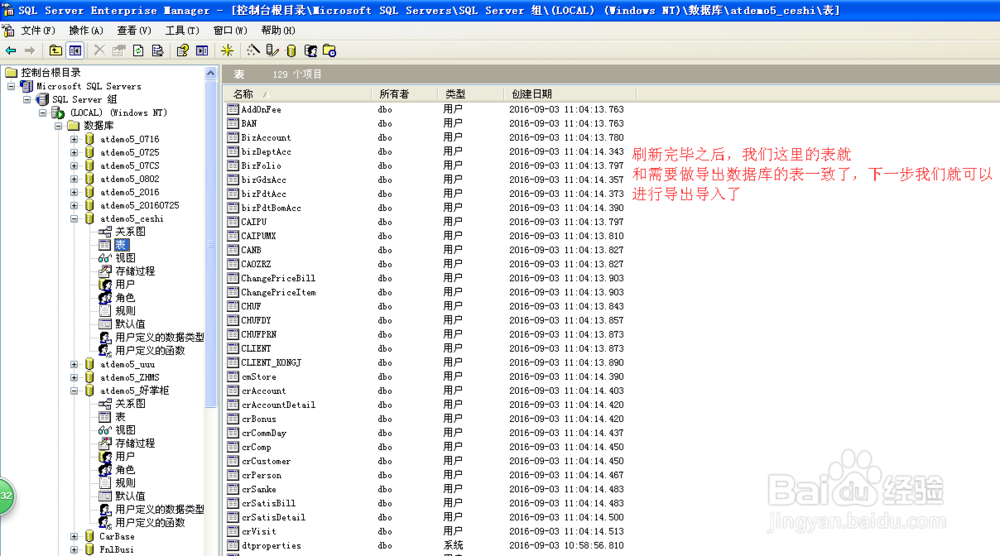Expand the atdemo5_uuu database node
Image resolution: width=1000 pixels, height=556 pixels.
point(74,365)
